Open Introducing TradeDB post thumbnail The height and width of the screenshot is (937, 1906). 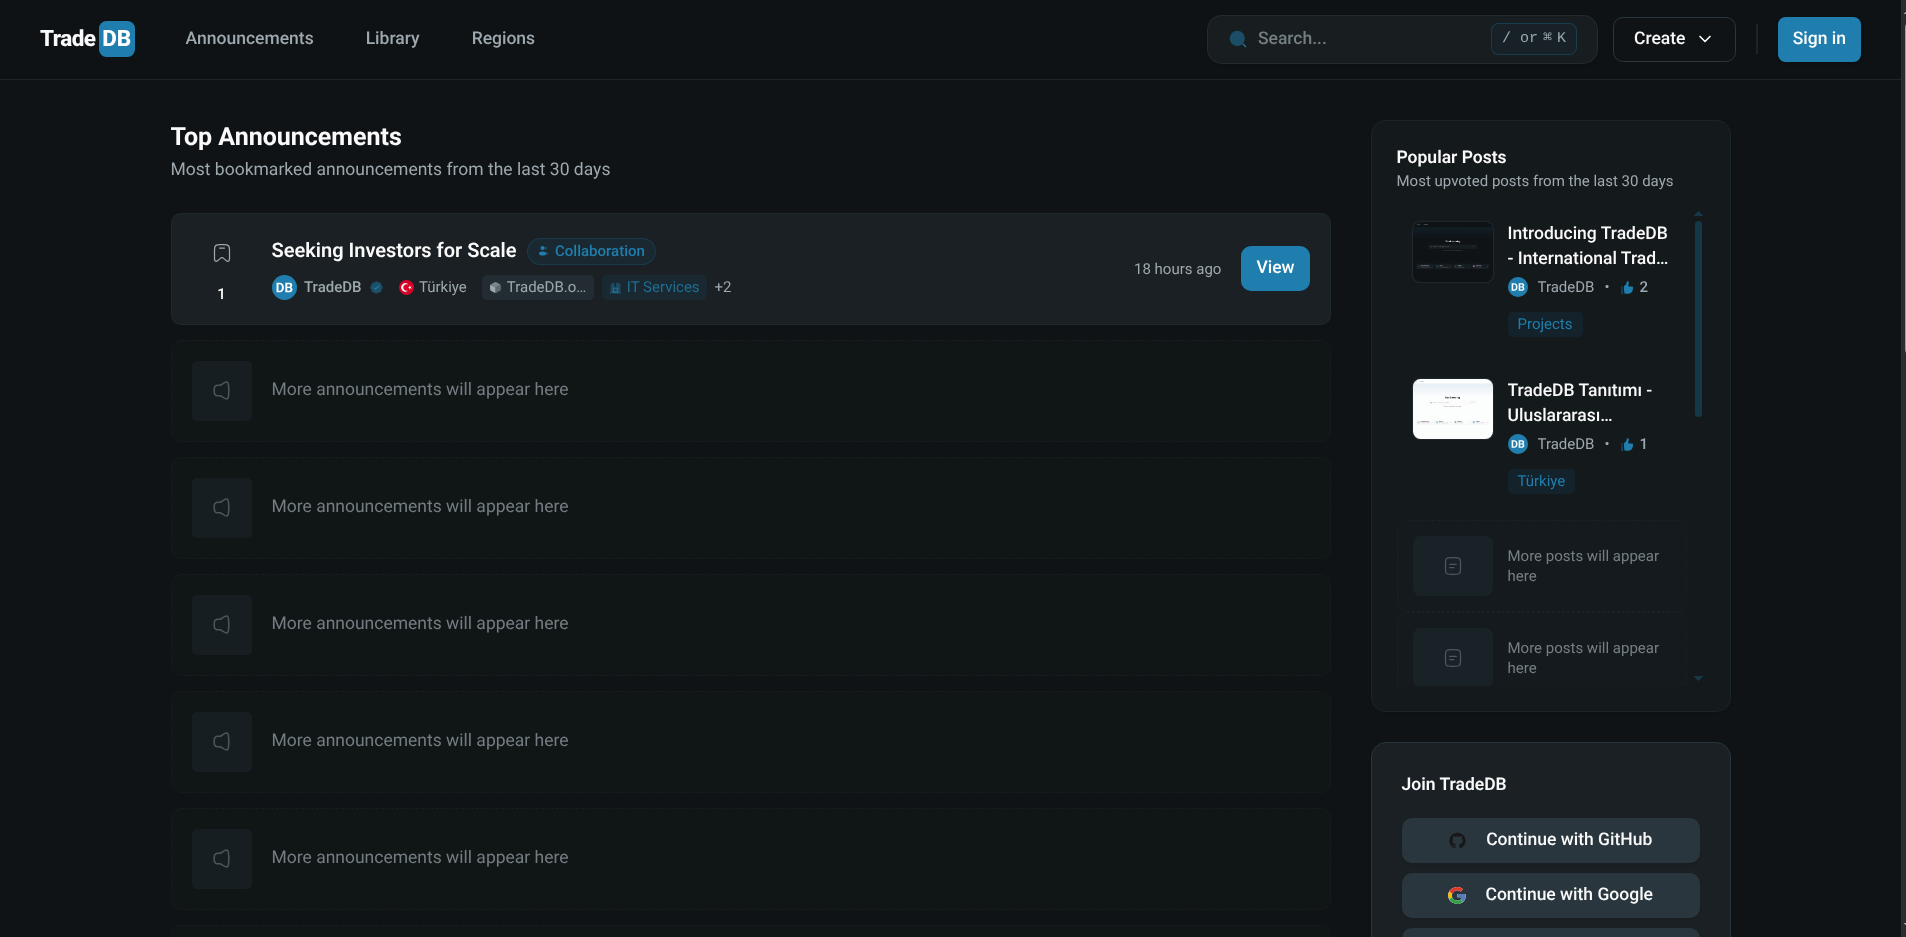click(x=1452, y=251)
